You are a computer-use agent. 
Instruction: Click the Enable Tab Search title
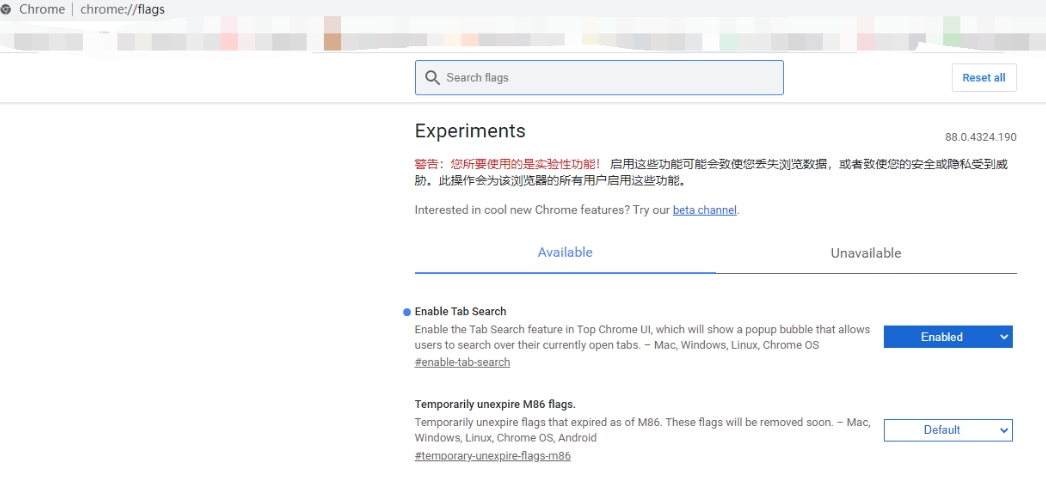pos(460,311)
